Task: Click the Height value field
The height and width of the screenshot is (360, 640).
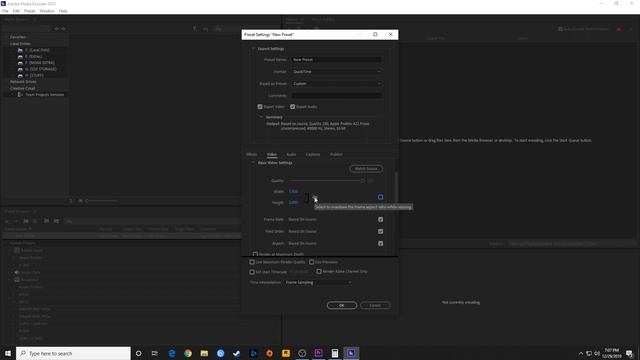Action: tap(293, 202)
